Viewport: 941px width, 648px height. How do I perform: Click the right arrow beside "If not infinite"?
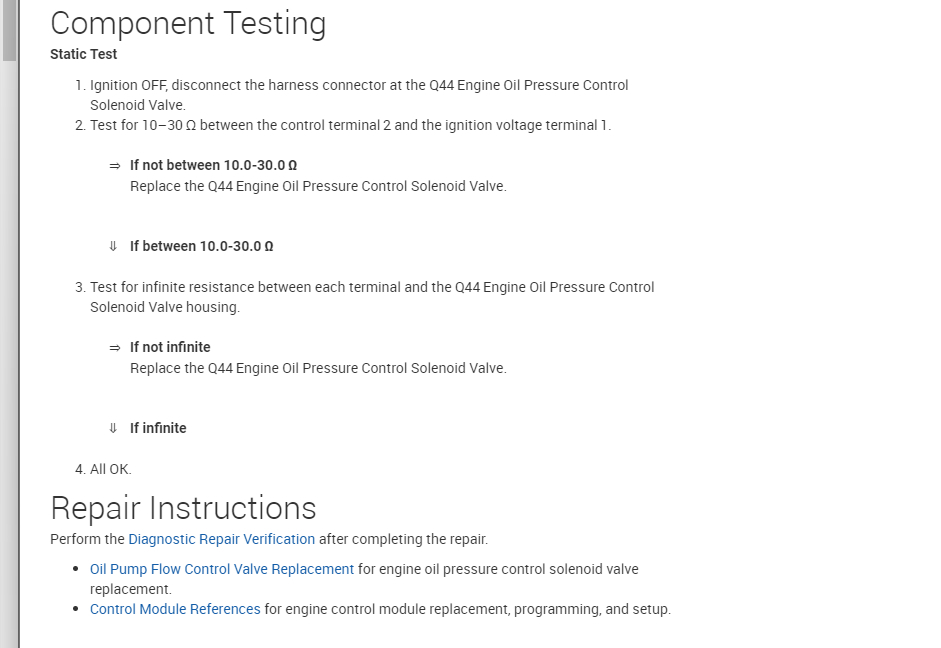tap(114, 347)
